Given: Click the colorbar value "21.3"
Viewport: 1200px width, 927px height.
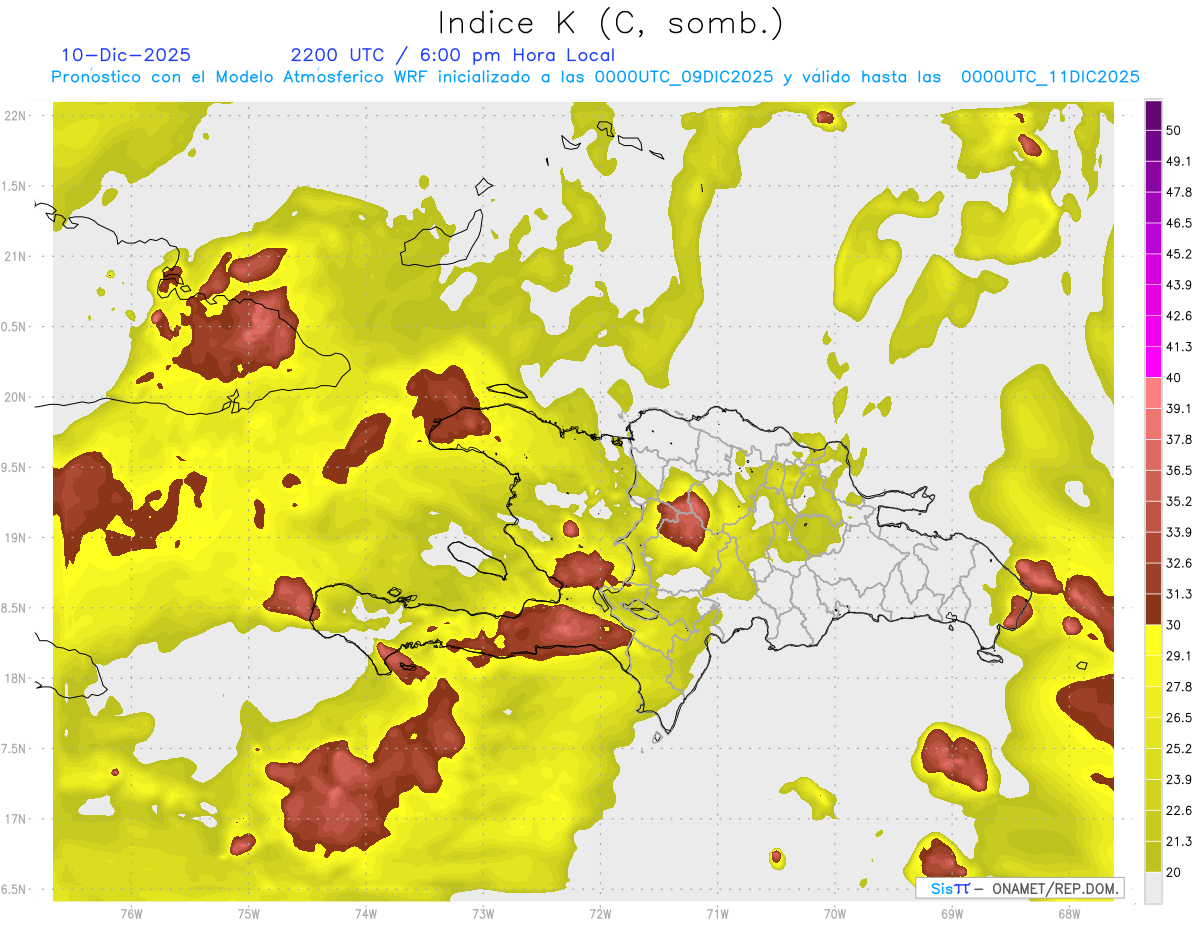Looking at the screenshot, I should tap(1179, 842).
